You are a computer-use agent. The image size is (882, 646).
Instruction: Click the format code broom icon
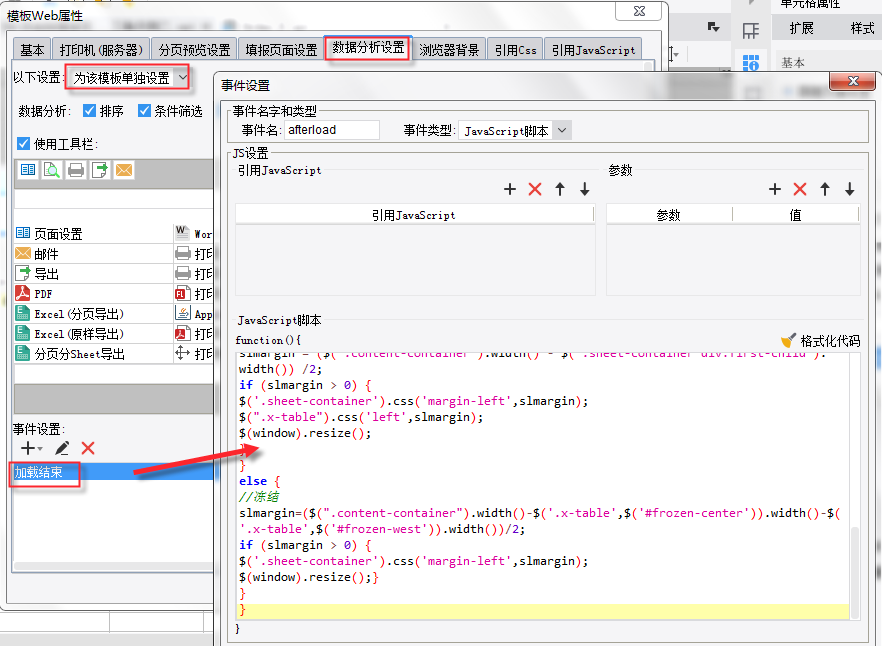(789, 340)
